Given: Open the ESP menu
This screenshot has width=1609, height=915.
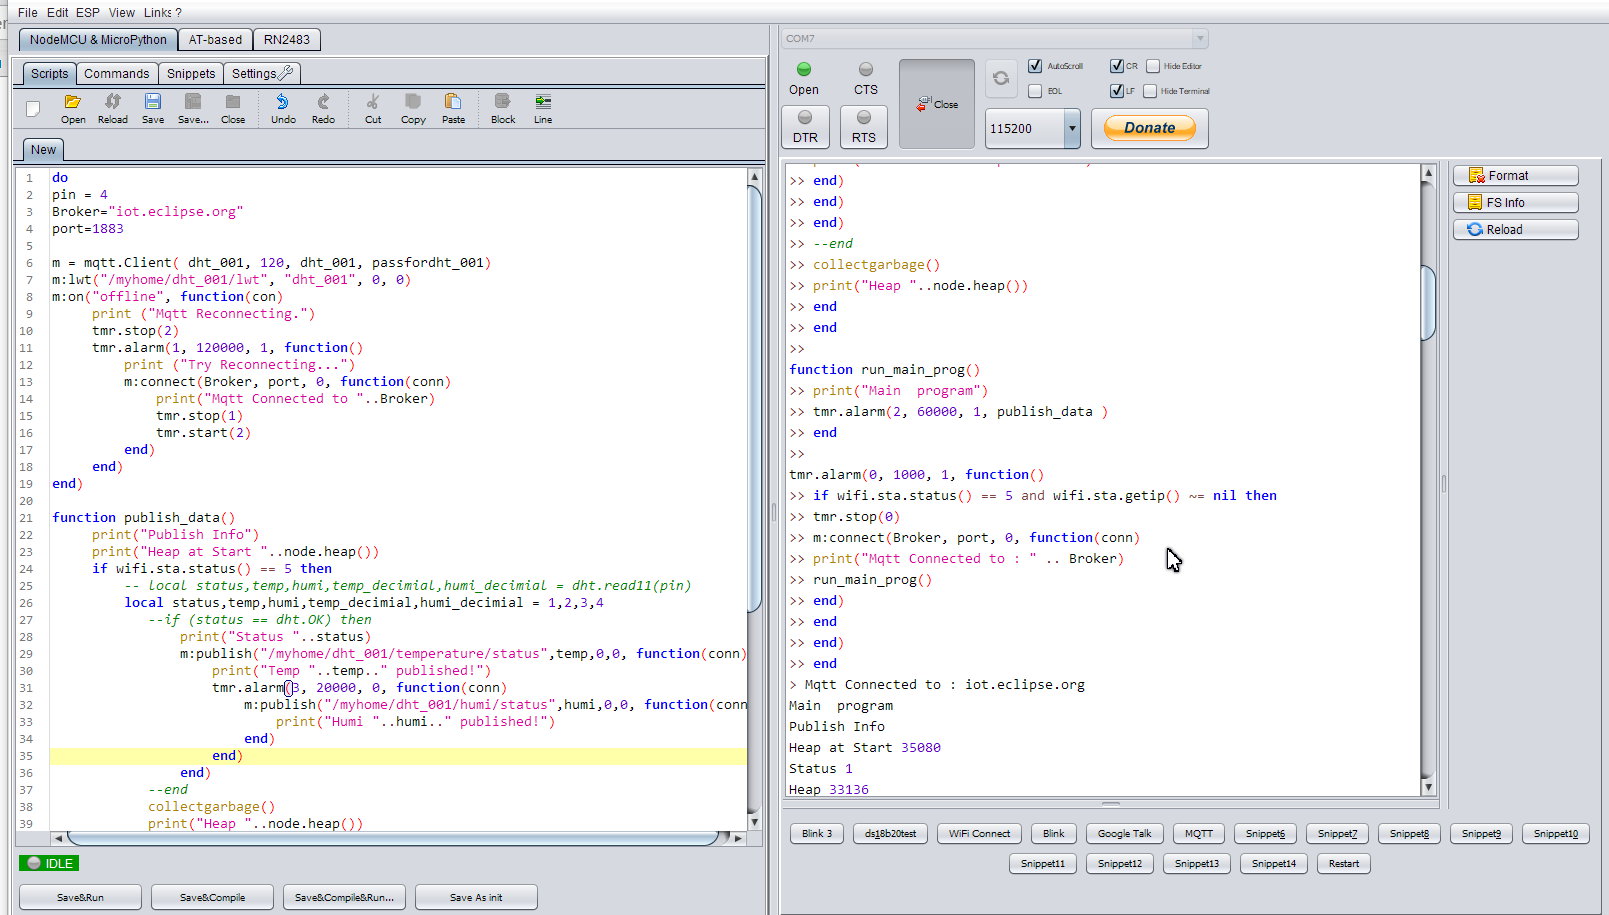Looking at the screenshot, I should pos(88,13).
